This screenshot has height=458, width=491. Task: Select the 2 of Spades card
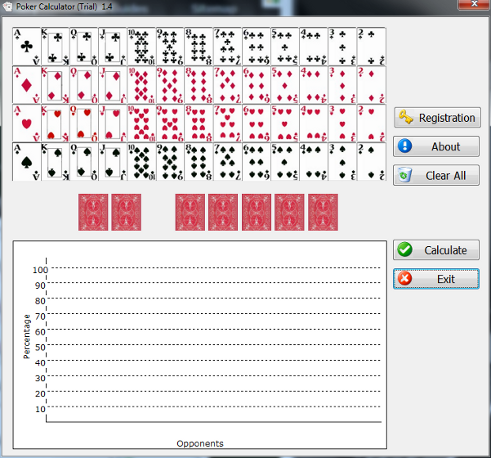[372, 162]
